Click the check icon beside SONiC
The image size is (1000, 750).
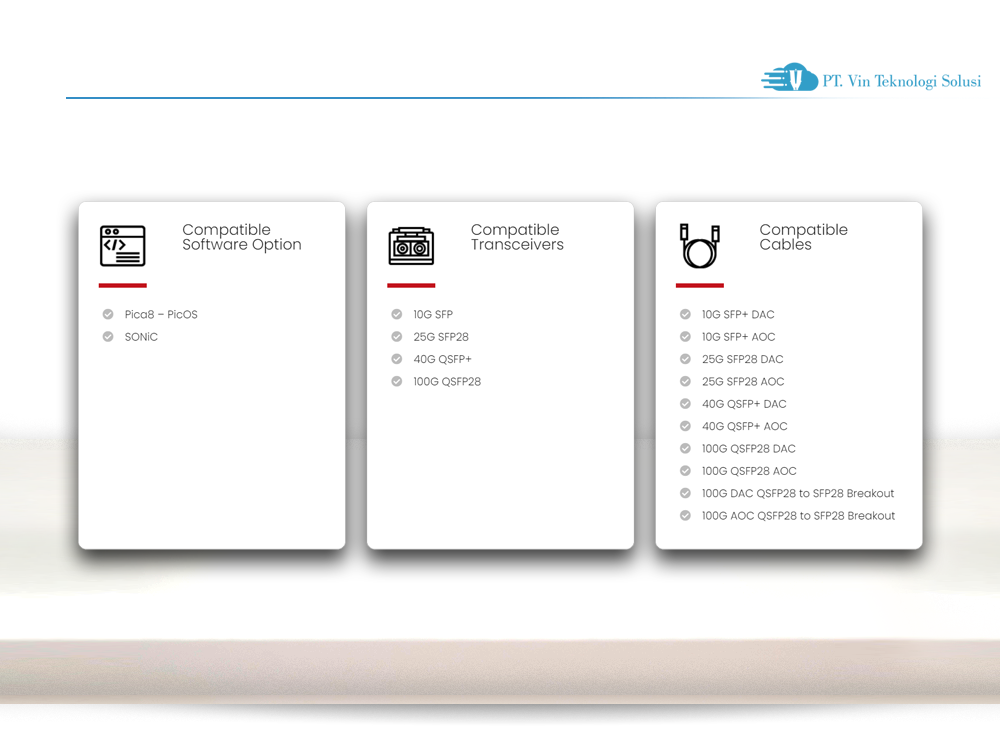click(108, 337)
